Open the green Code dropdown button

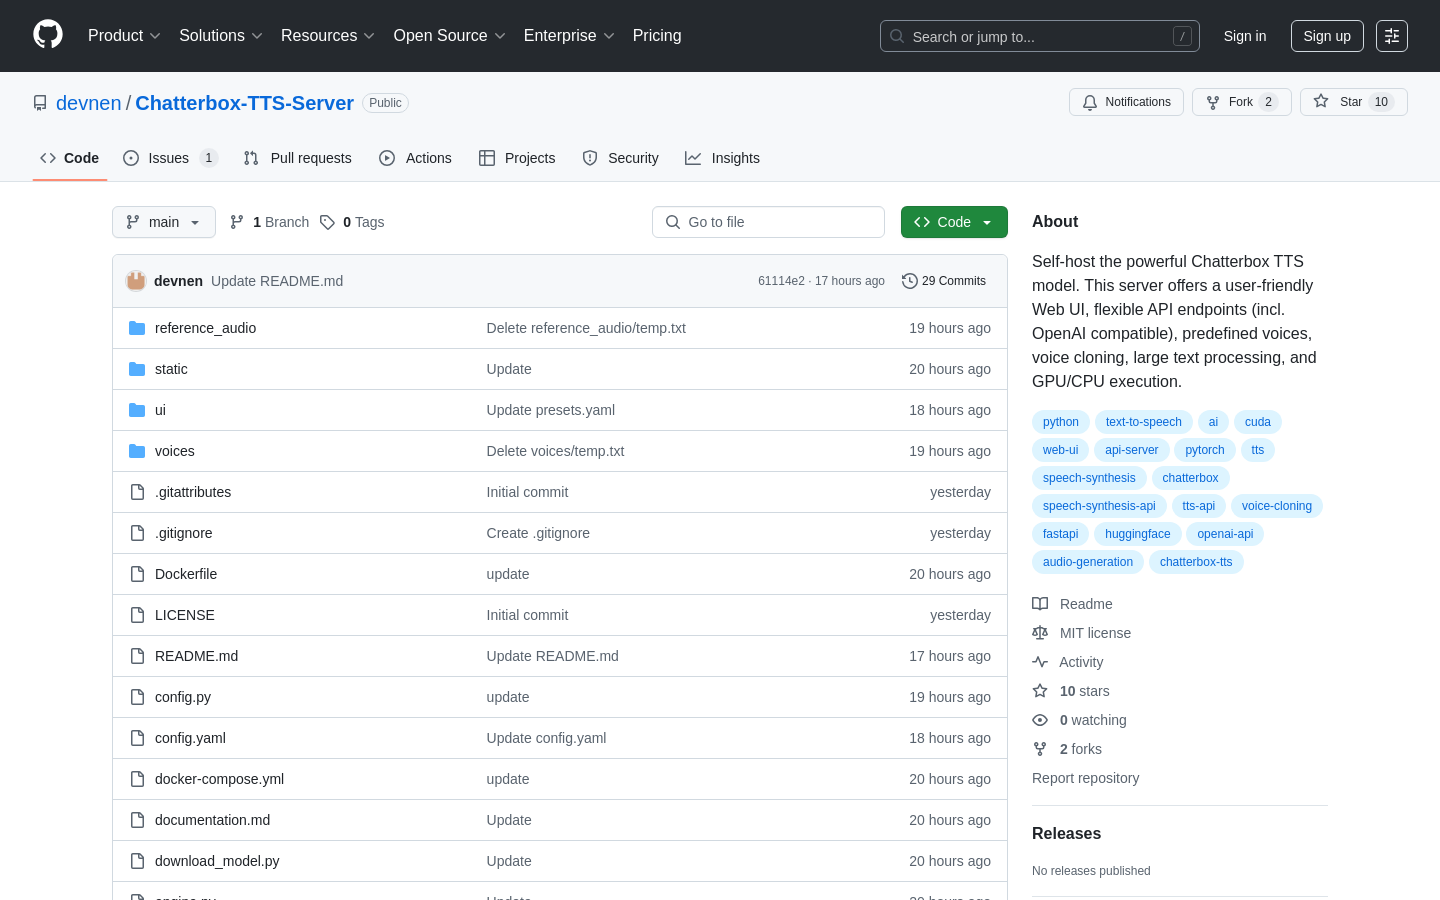point(954,222)
